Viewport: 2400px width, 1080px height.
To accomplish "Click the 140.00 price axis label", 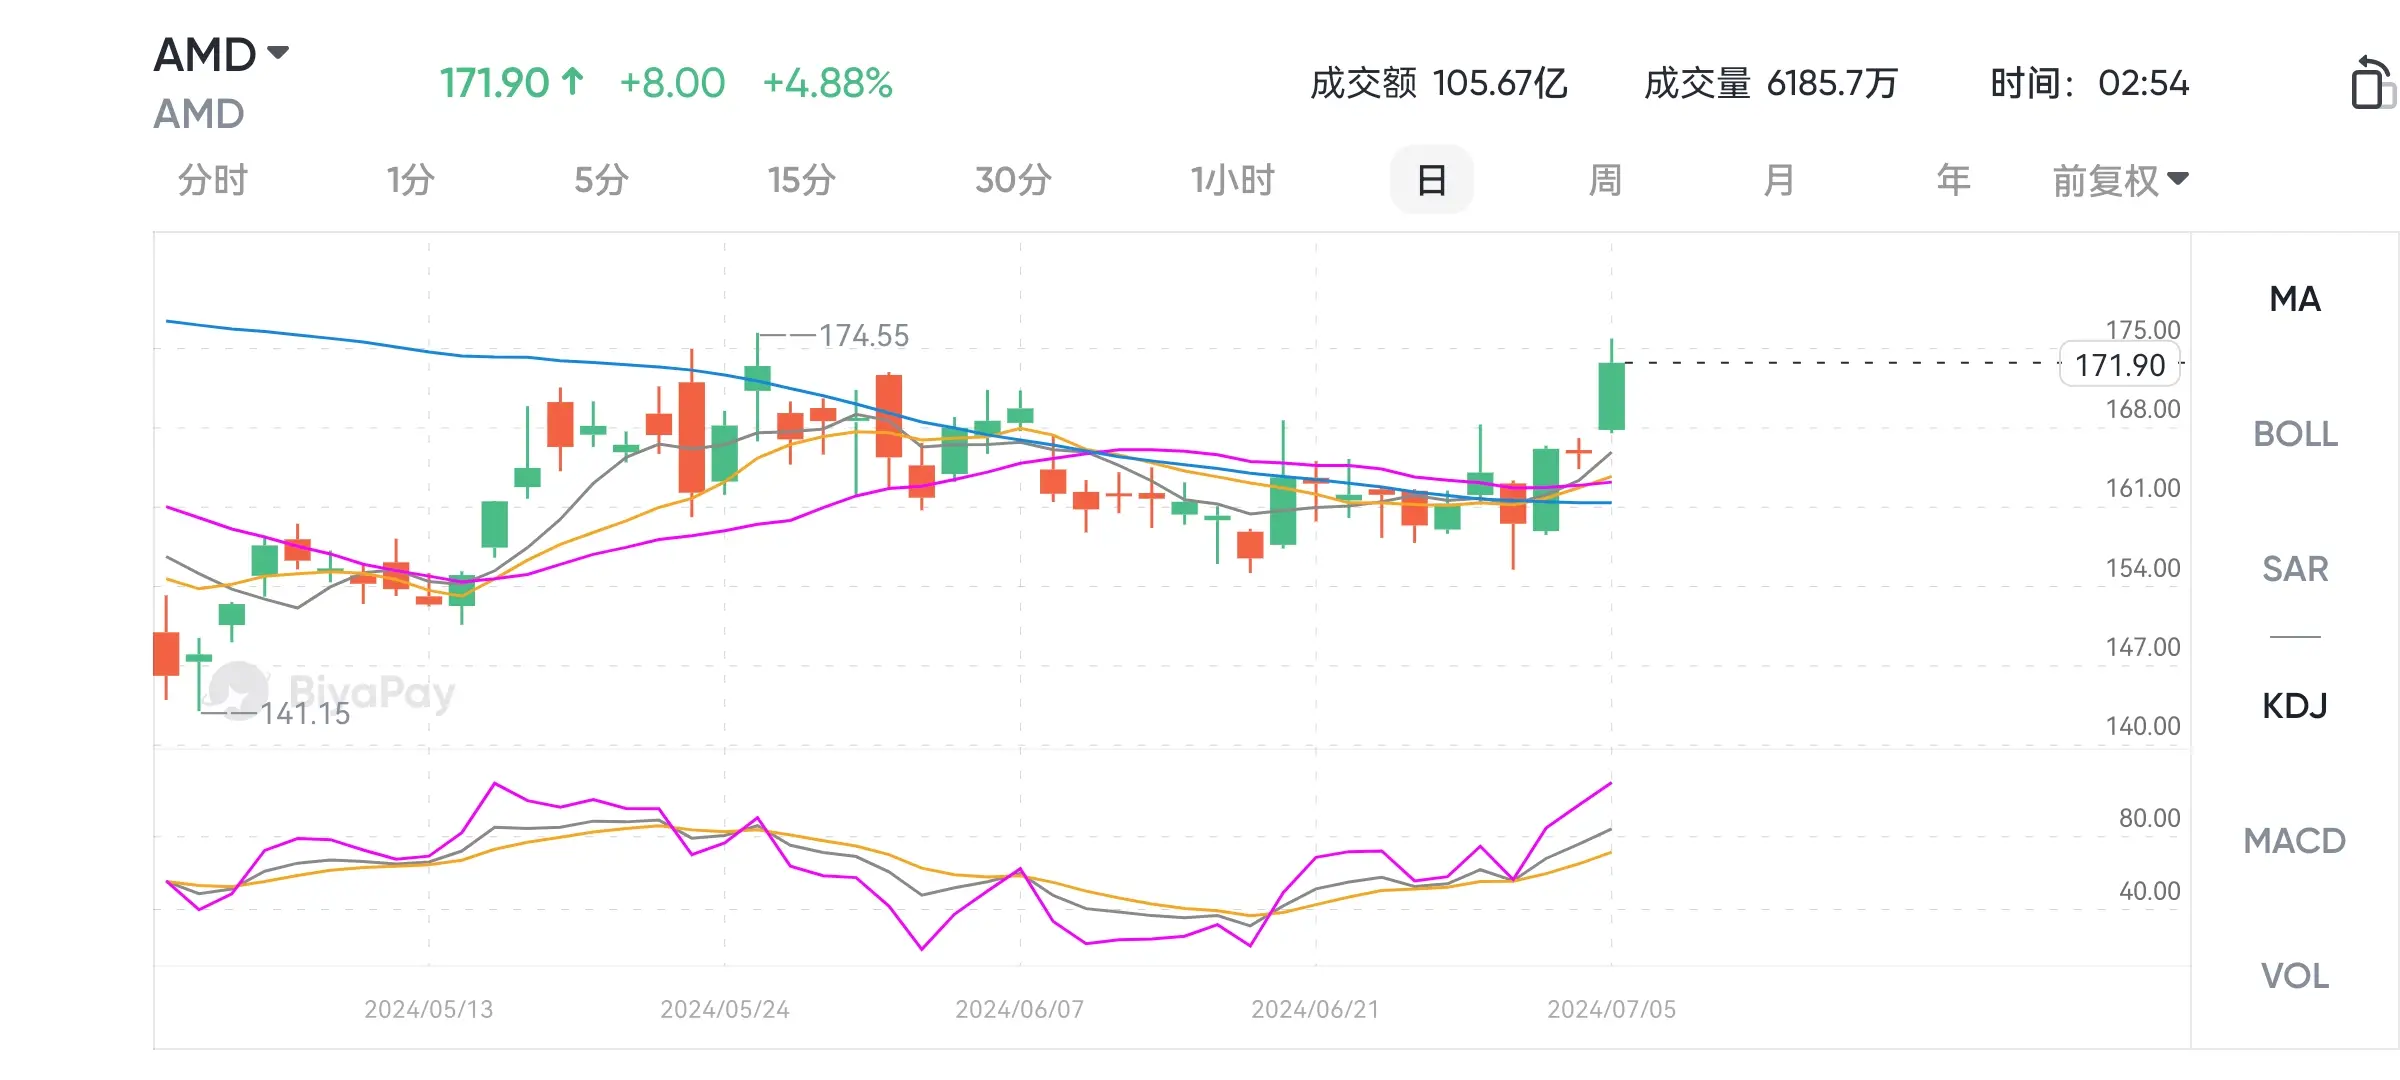I will click(2143, 726).
